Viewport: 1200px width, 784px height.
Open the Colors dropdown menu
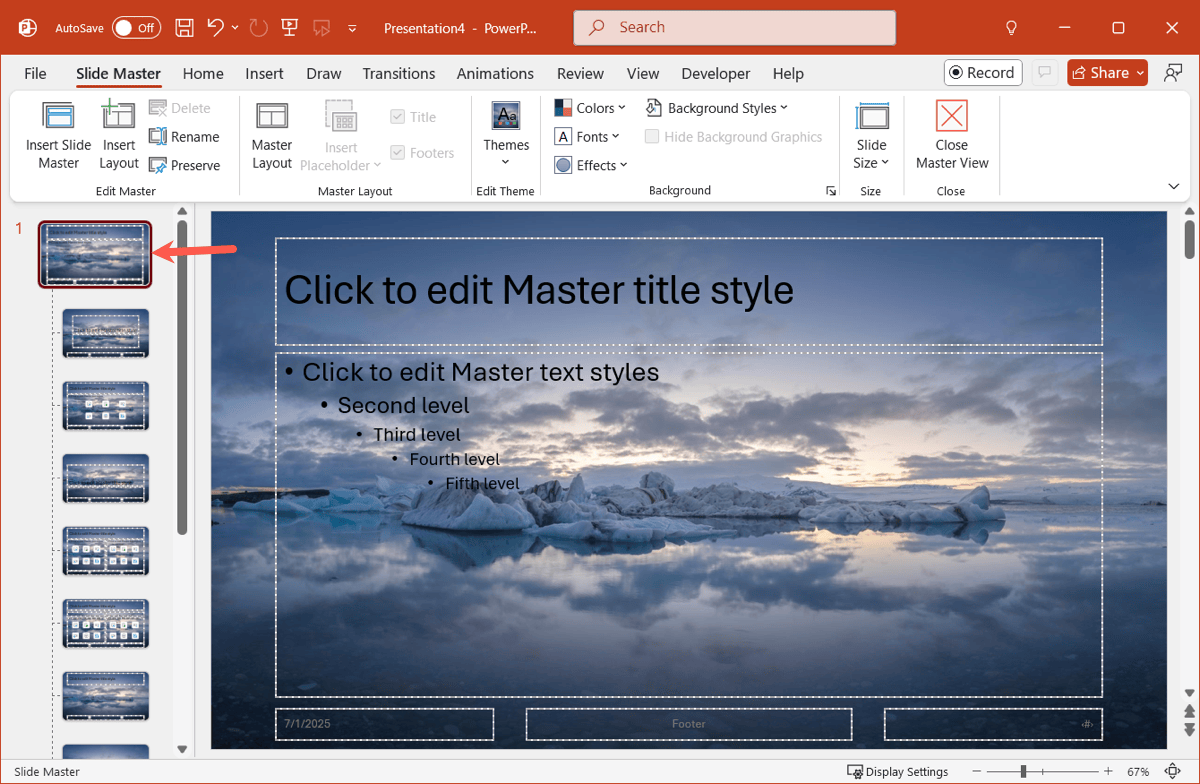coord(590,108)
